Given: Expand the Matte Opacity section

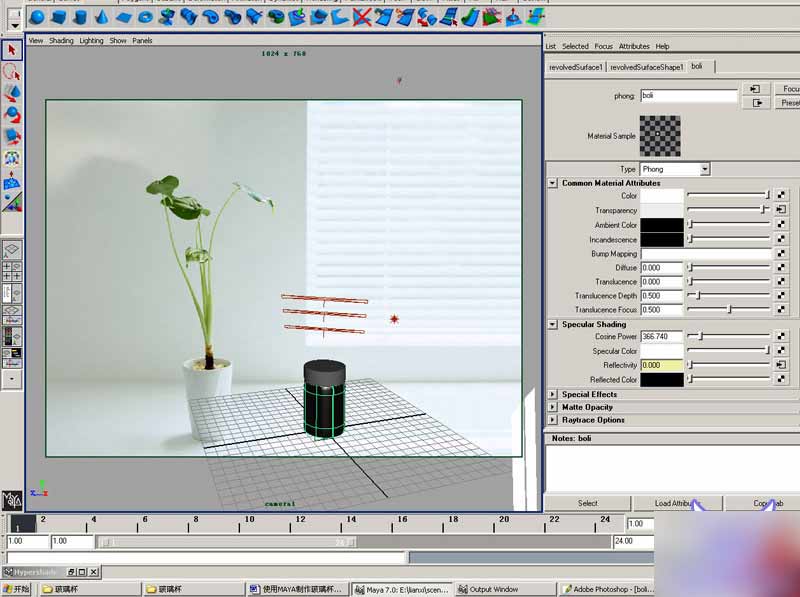Looking at the screenshot, I should click(x=553, y=407).
